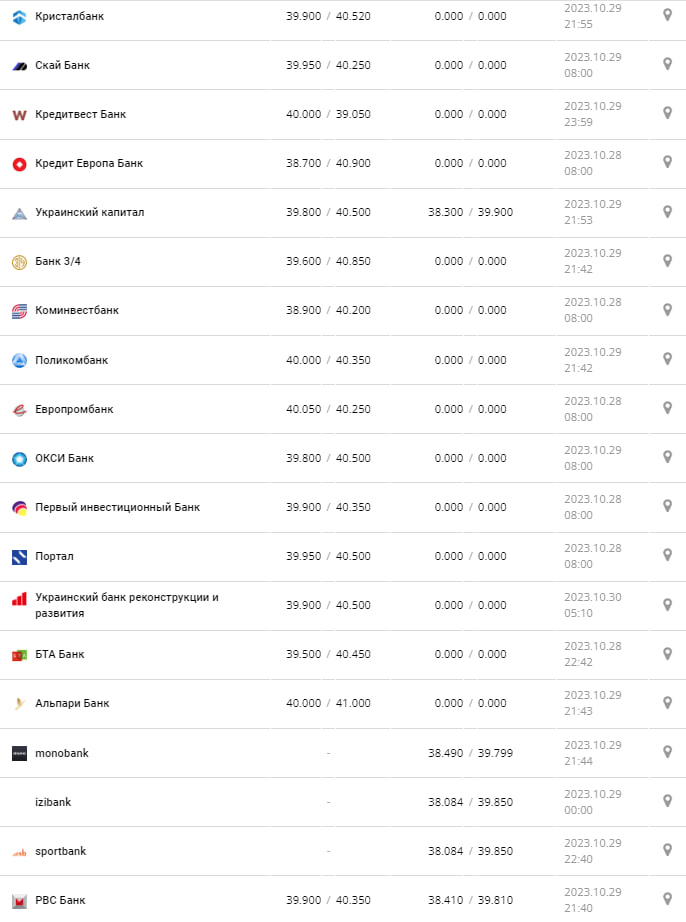The width and height of the screenshot is (686, 922).
Task: Click the БТА Банк name link
Action: (60, 654)
